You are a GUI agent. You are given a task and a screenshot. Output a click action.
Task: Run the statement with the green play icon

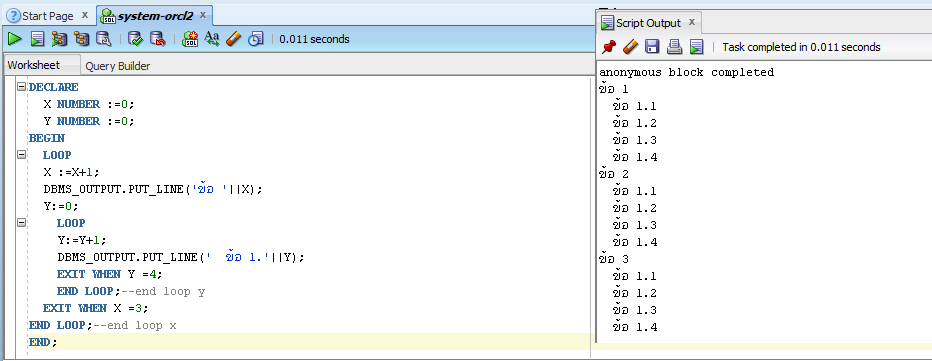(15, 39)
